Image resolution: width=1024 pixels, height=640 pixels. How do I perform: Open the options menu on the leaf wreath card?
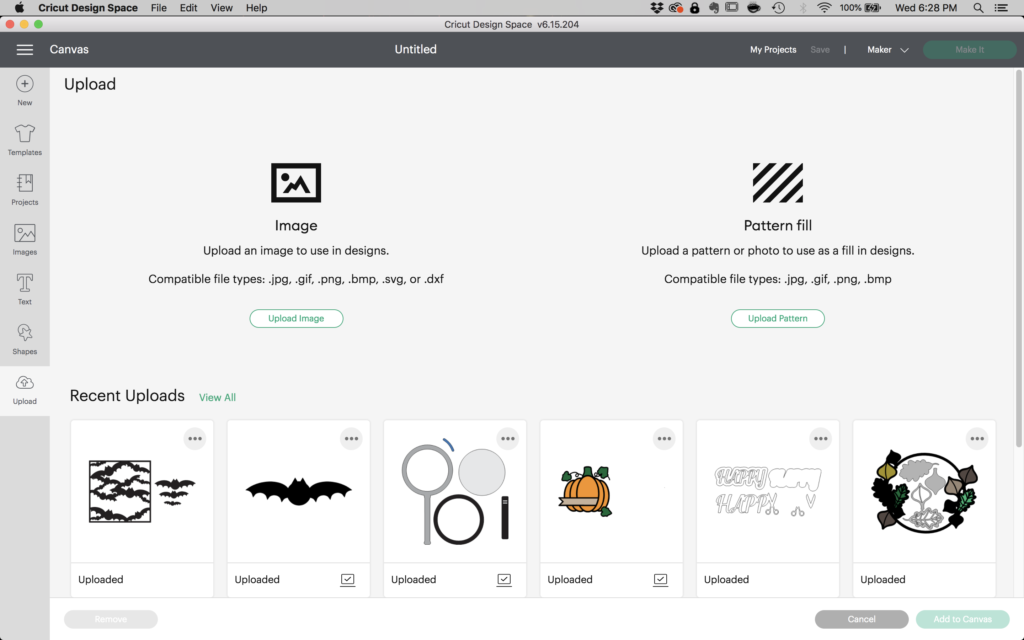(977, 439)
